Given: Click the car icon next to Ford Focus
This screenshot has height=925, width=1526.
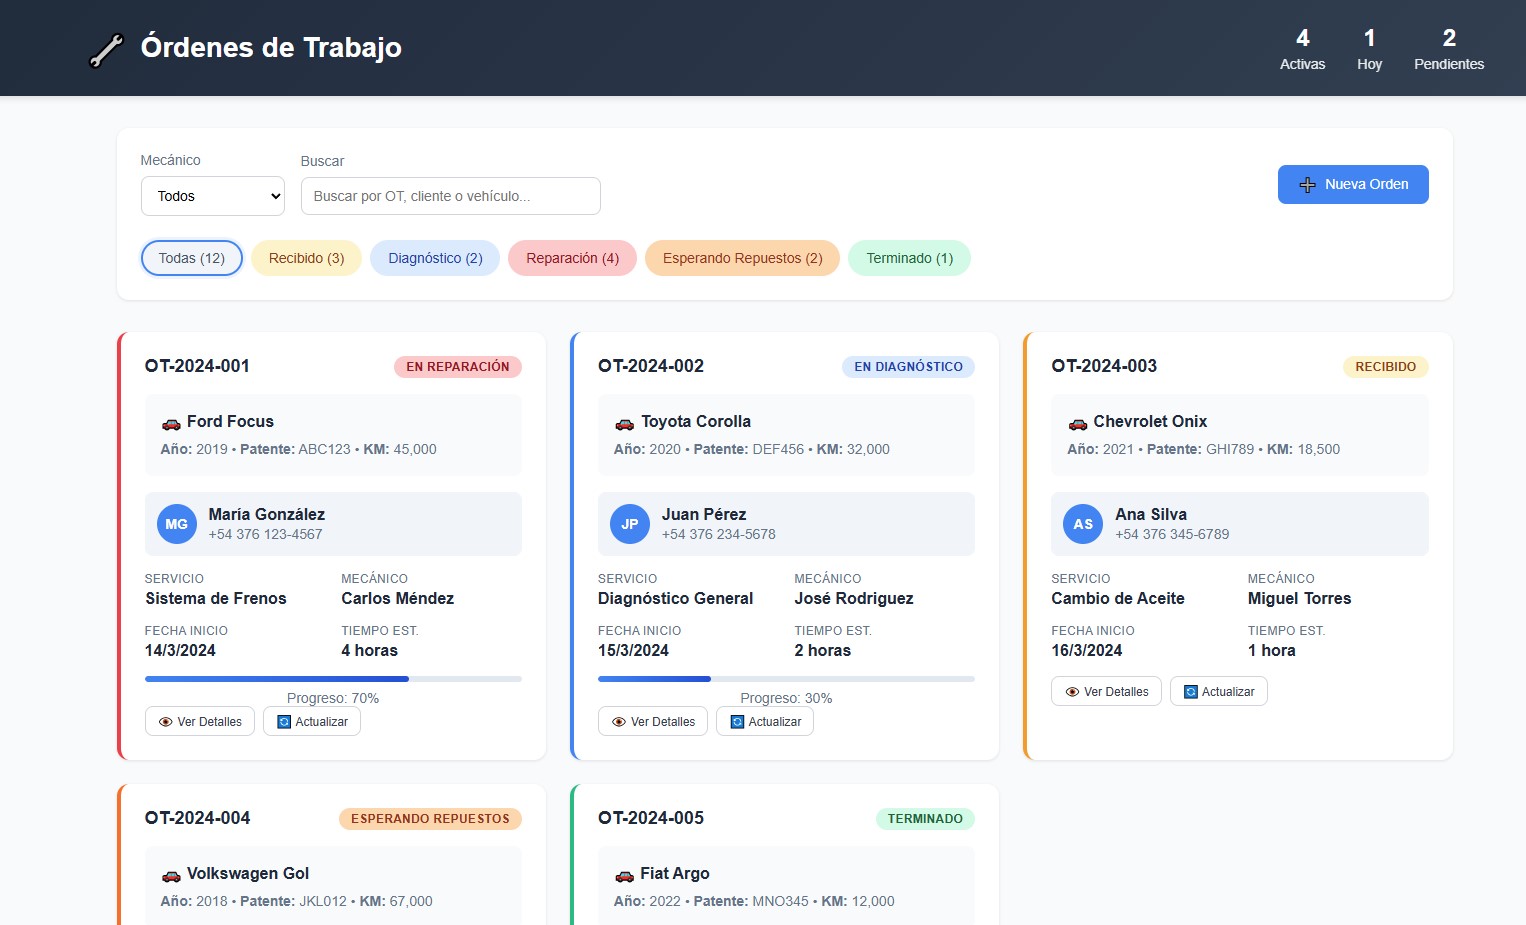Looking at the screenshot, I should (171, 423).
